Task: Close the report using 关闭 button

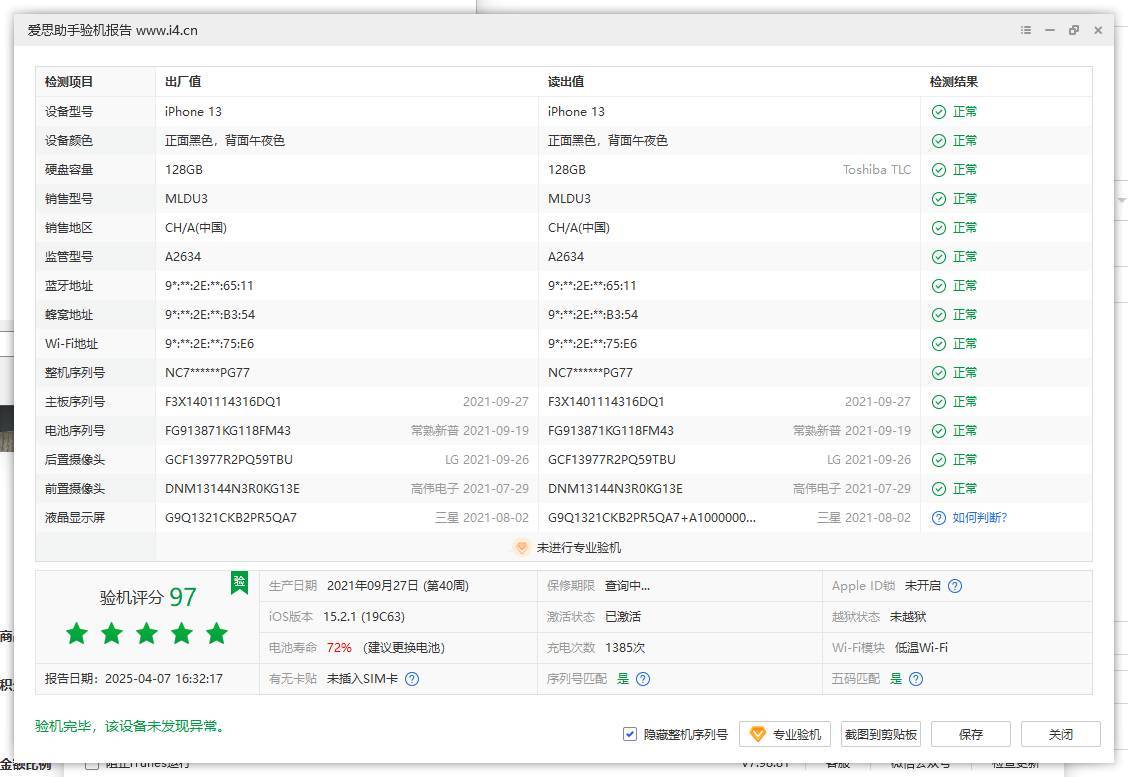Action: (1060, 735)
